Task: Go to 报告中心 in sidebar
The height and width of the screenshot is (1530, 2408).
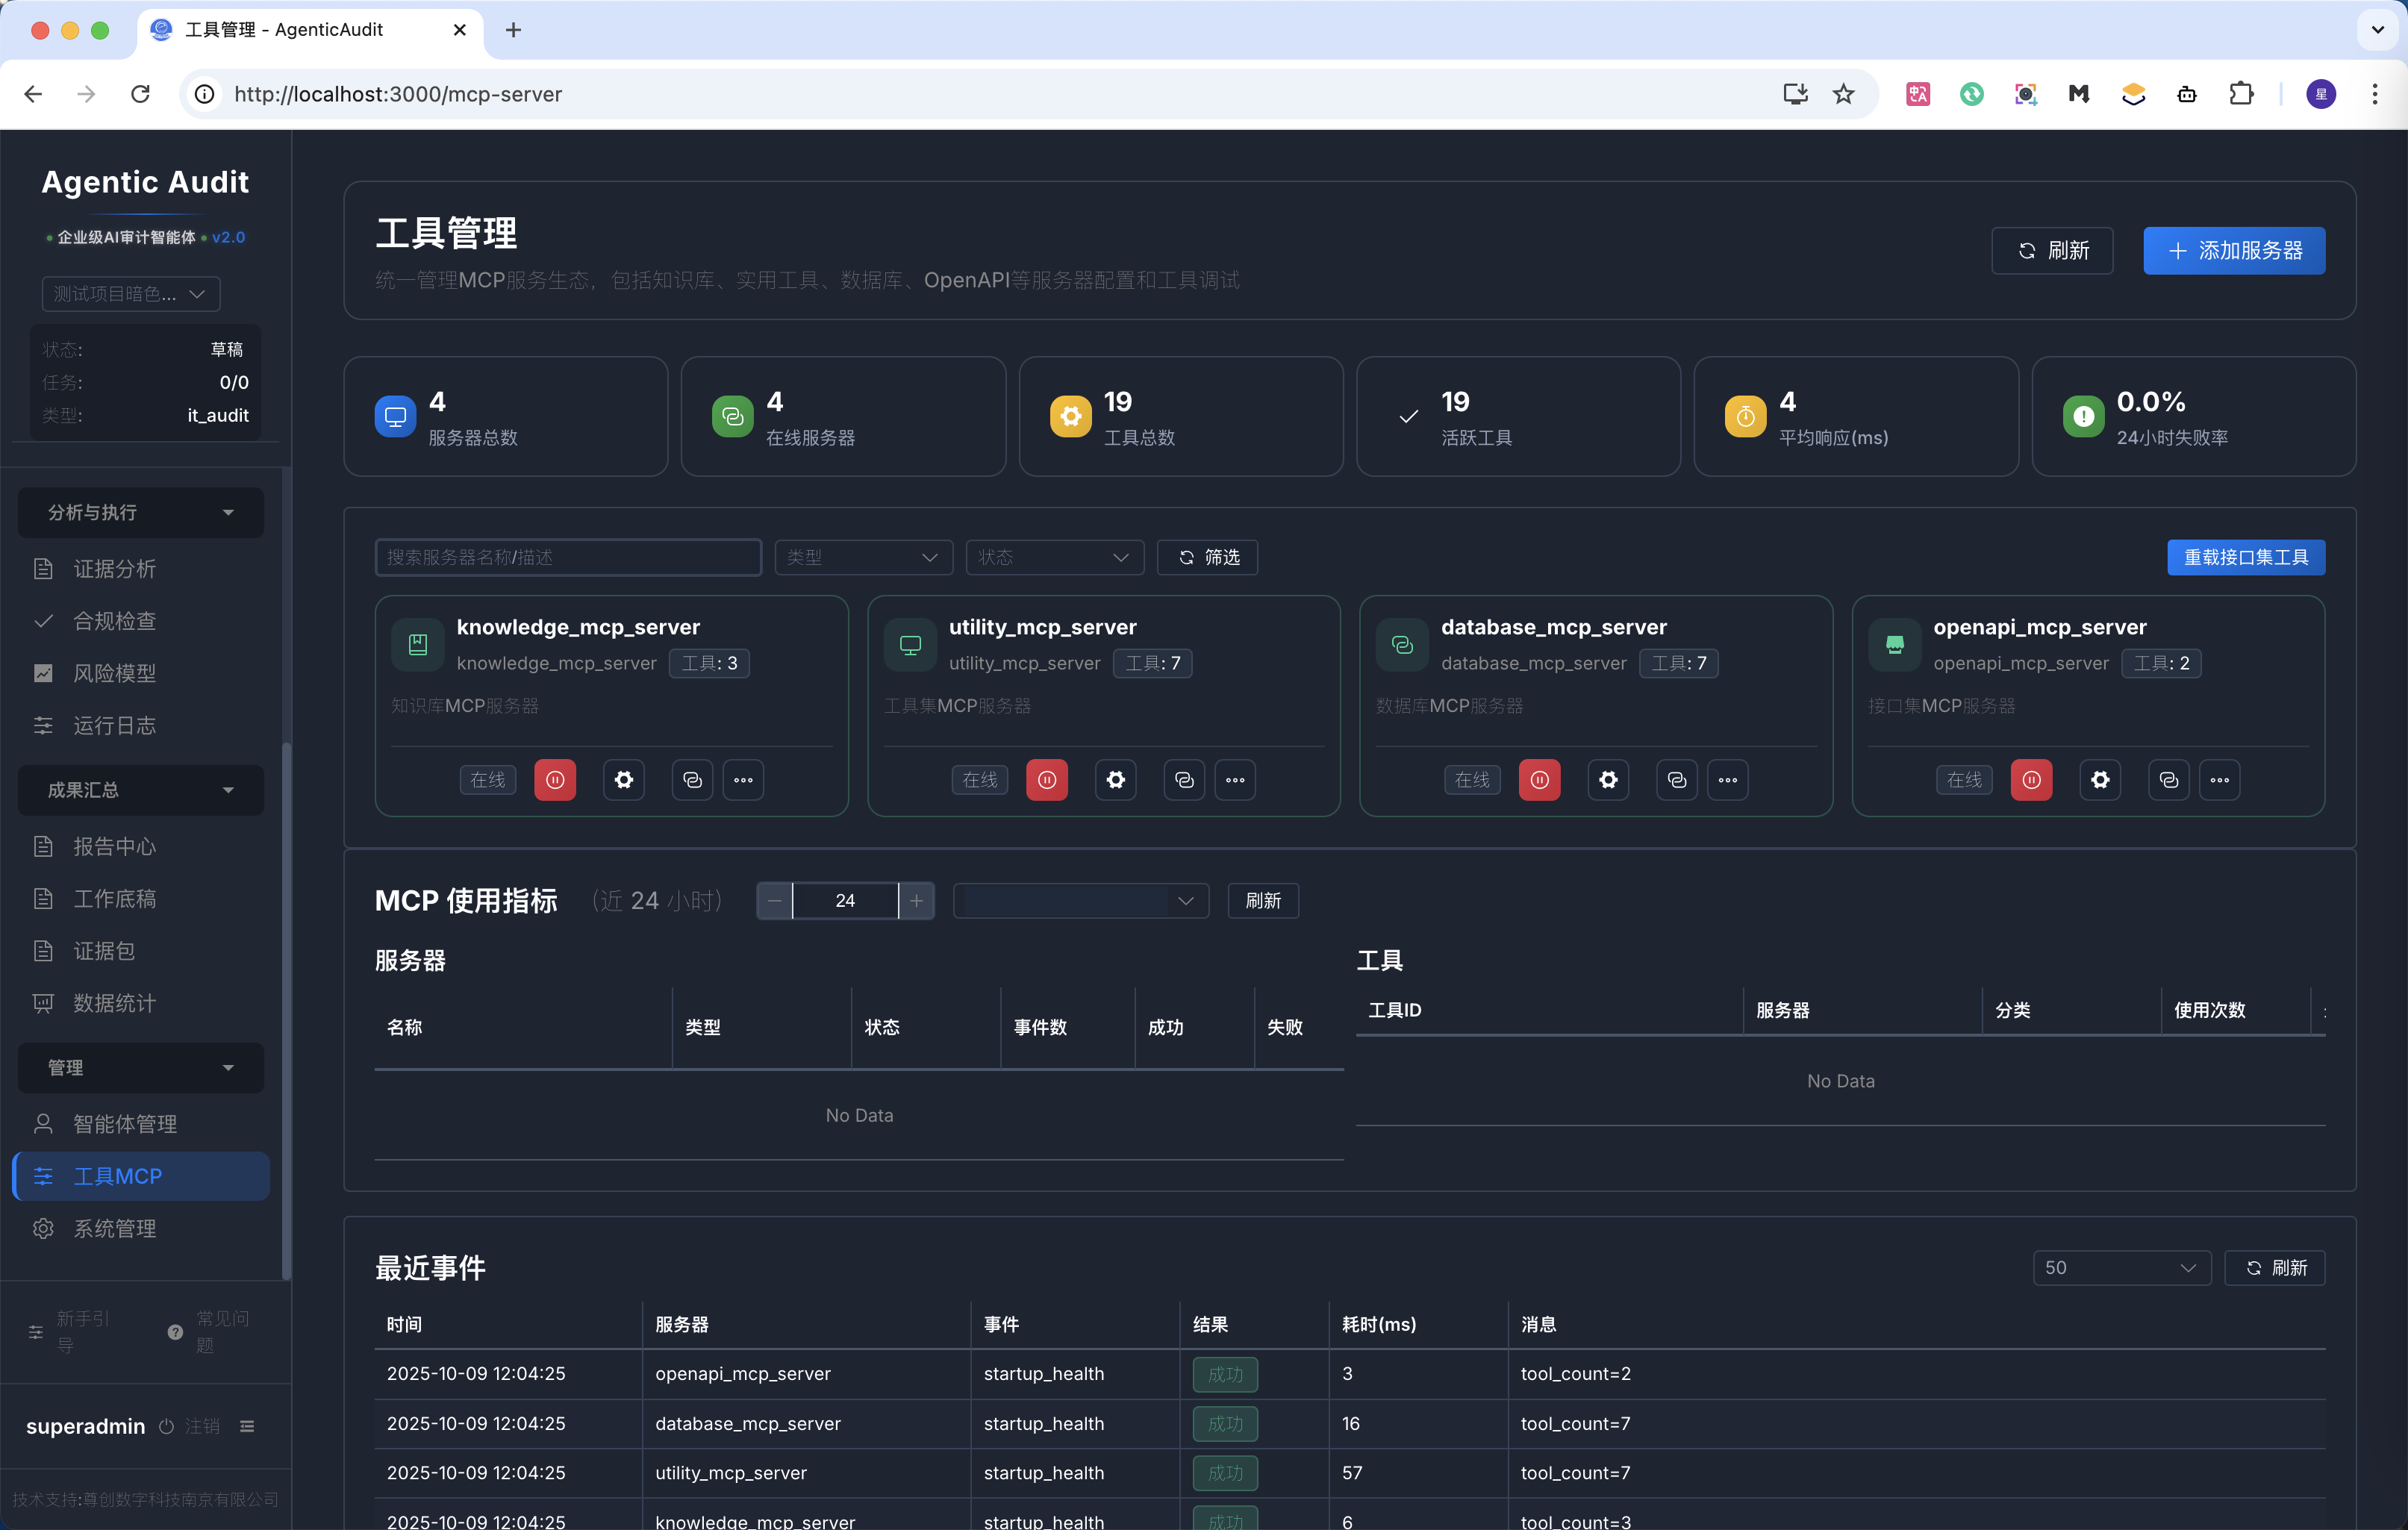Action: (x=115, y=847)
